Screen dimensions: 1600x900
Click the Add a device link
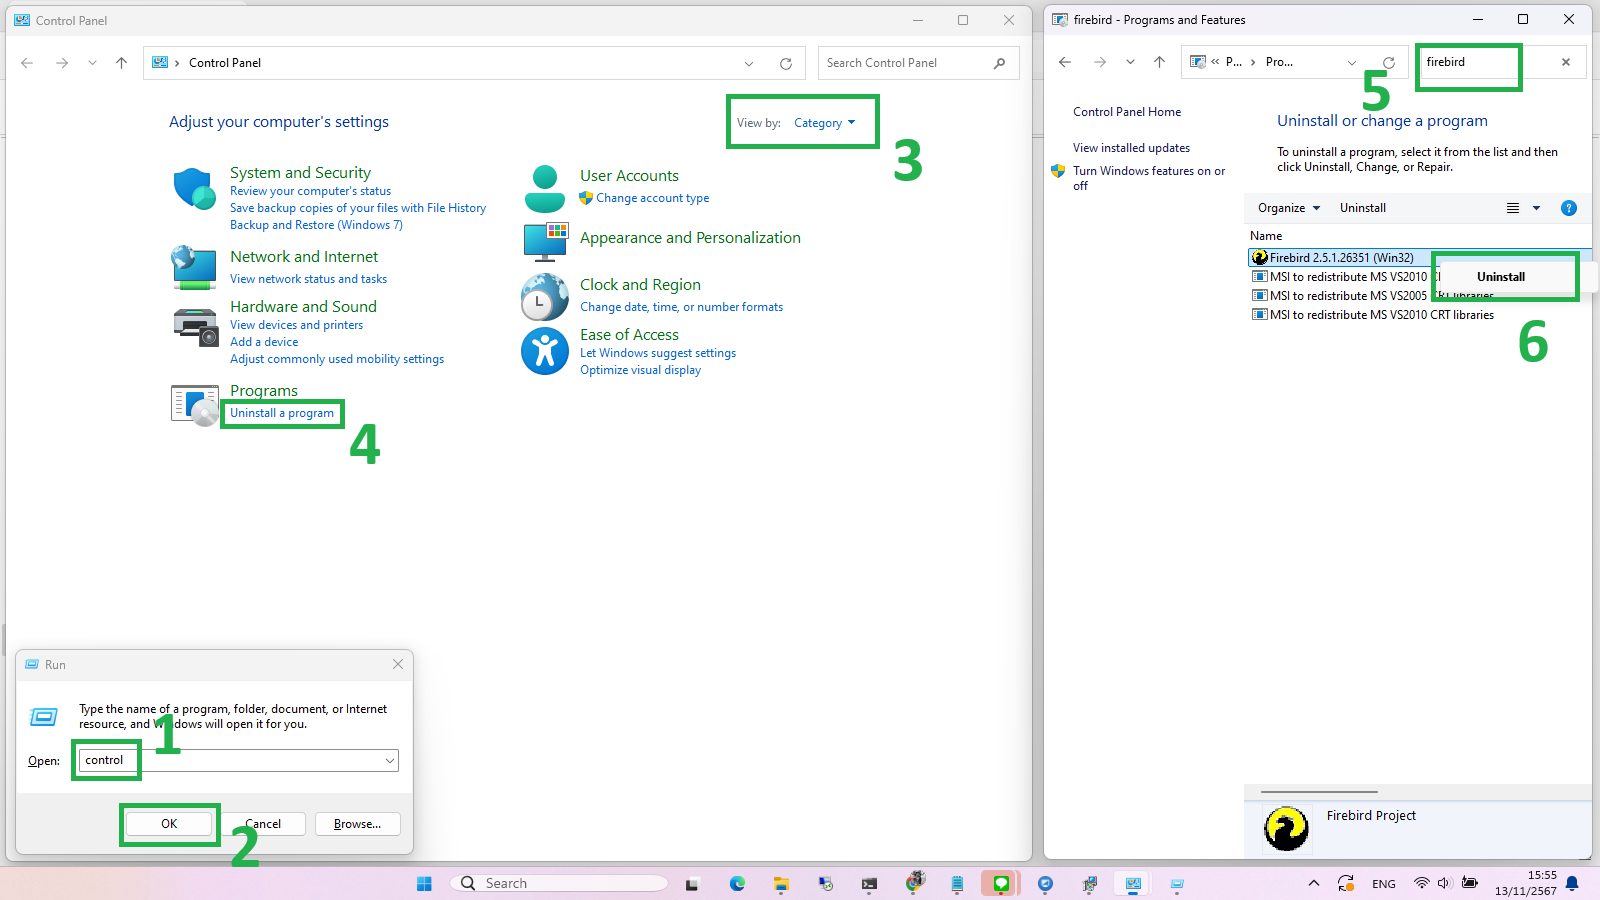(264, 342)
